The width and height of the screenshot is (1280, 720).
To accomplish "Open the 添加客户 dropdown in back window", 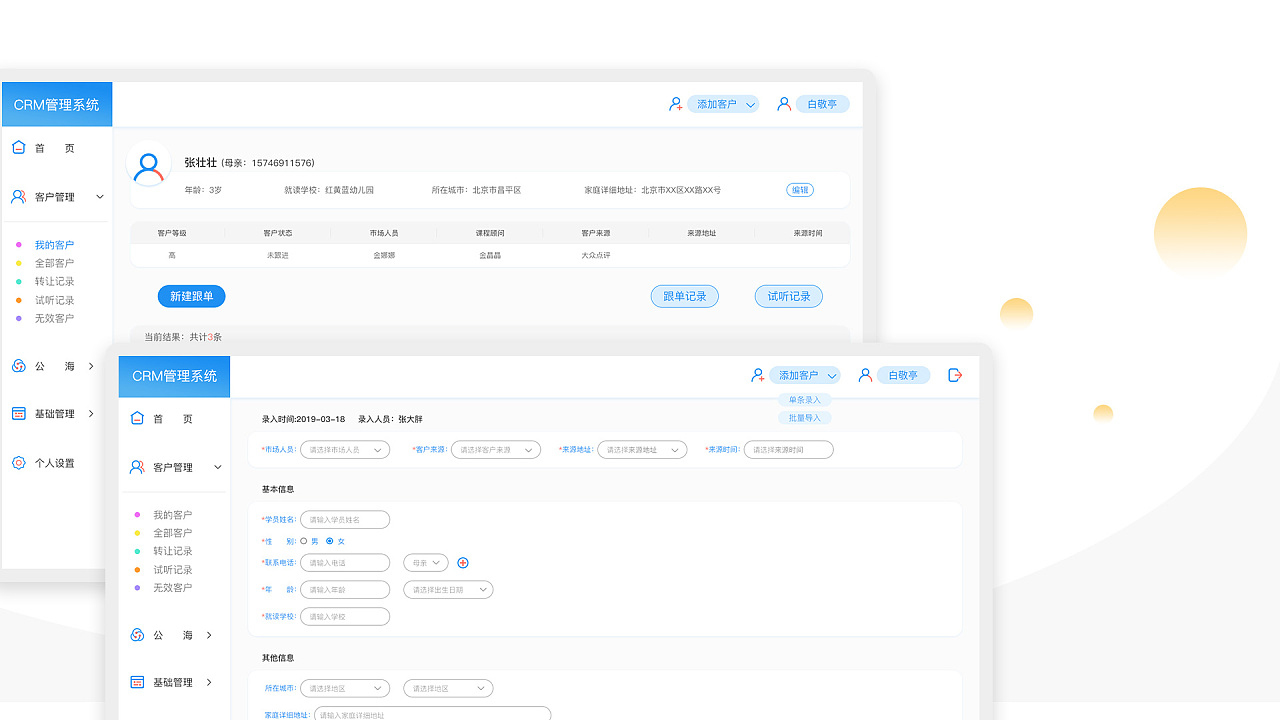I will [750, 104].
